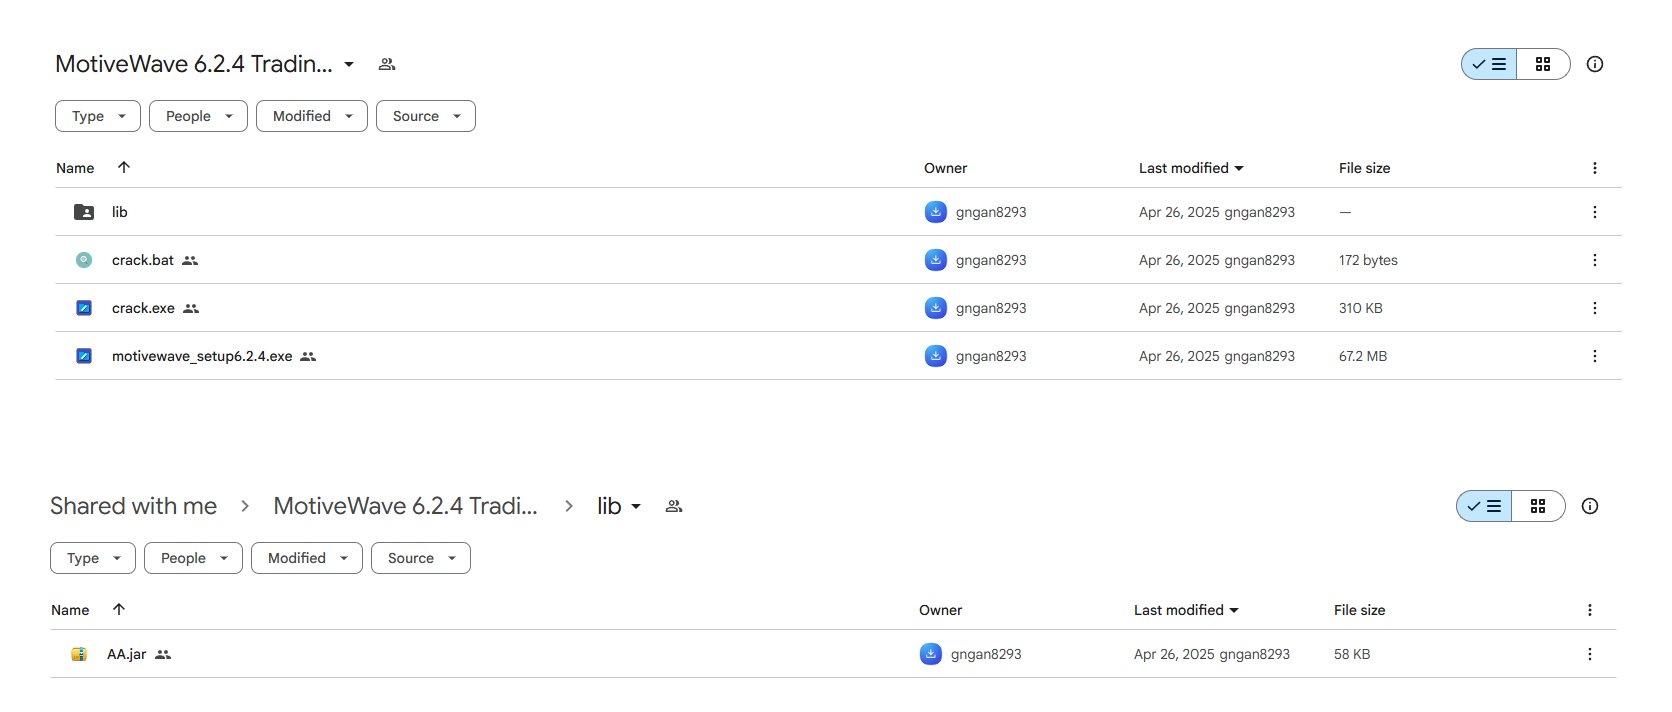Open Type filter in upper panel

point(98,116)
